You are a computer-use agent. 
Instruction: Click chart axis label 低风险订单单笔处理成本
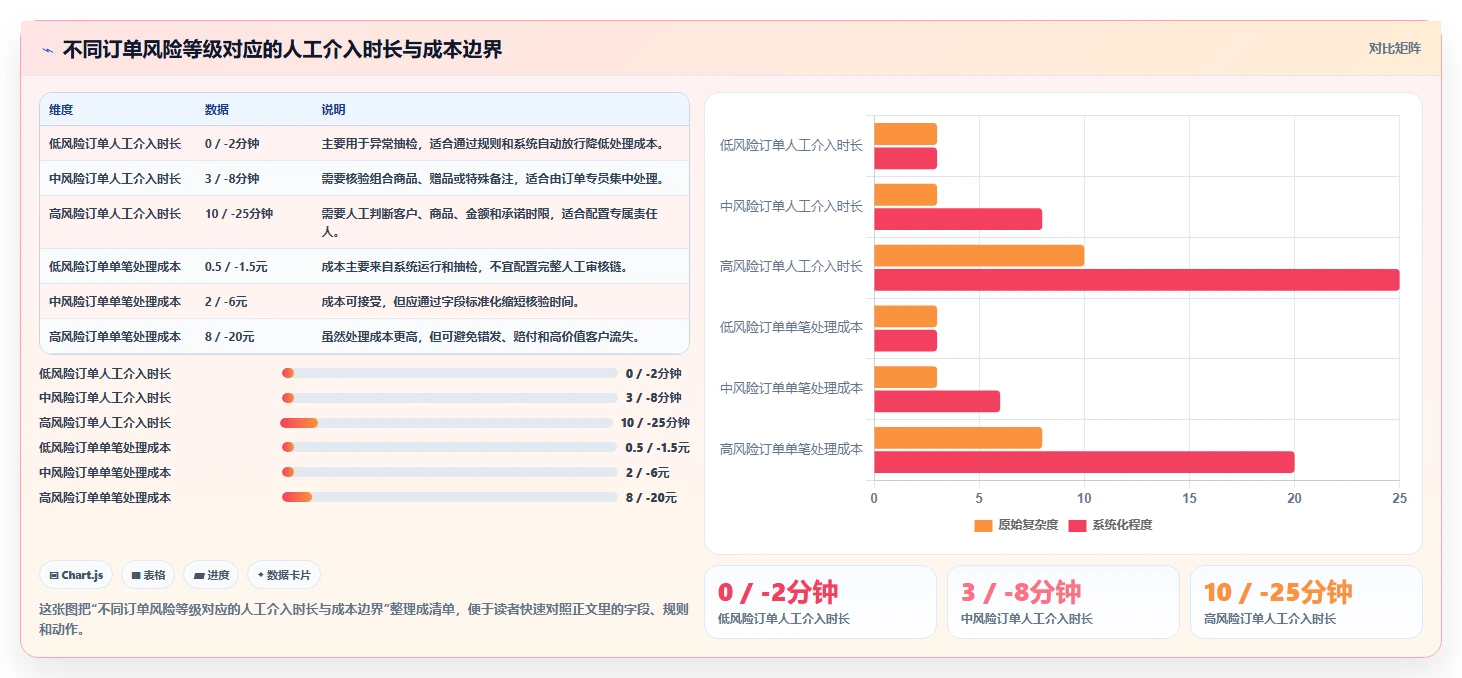791,327
